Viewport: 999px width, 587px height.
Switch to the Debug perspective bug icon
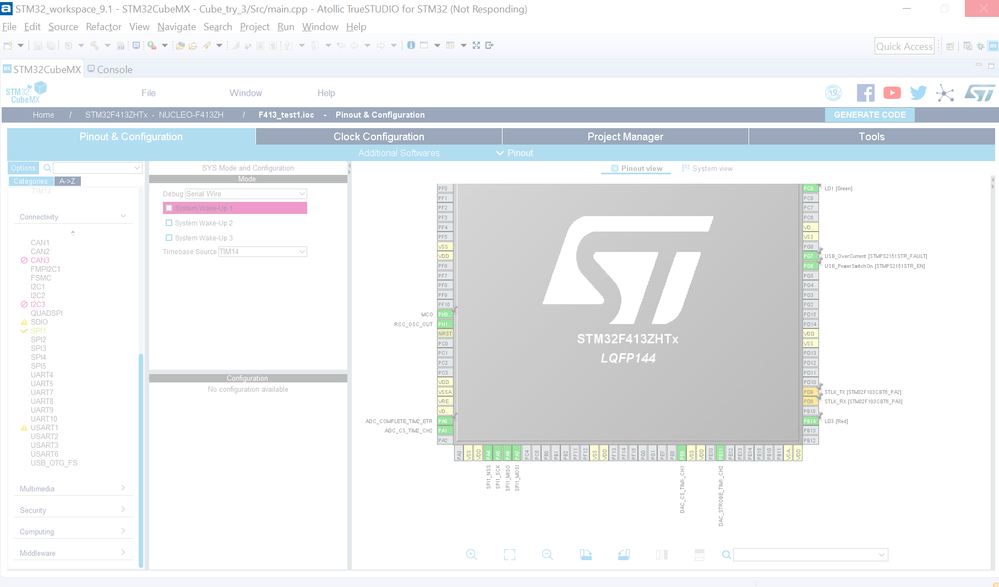[x=981, y=46]
